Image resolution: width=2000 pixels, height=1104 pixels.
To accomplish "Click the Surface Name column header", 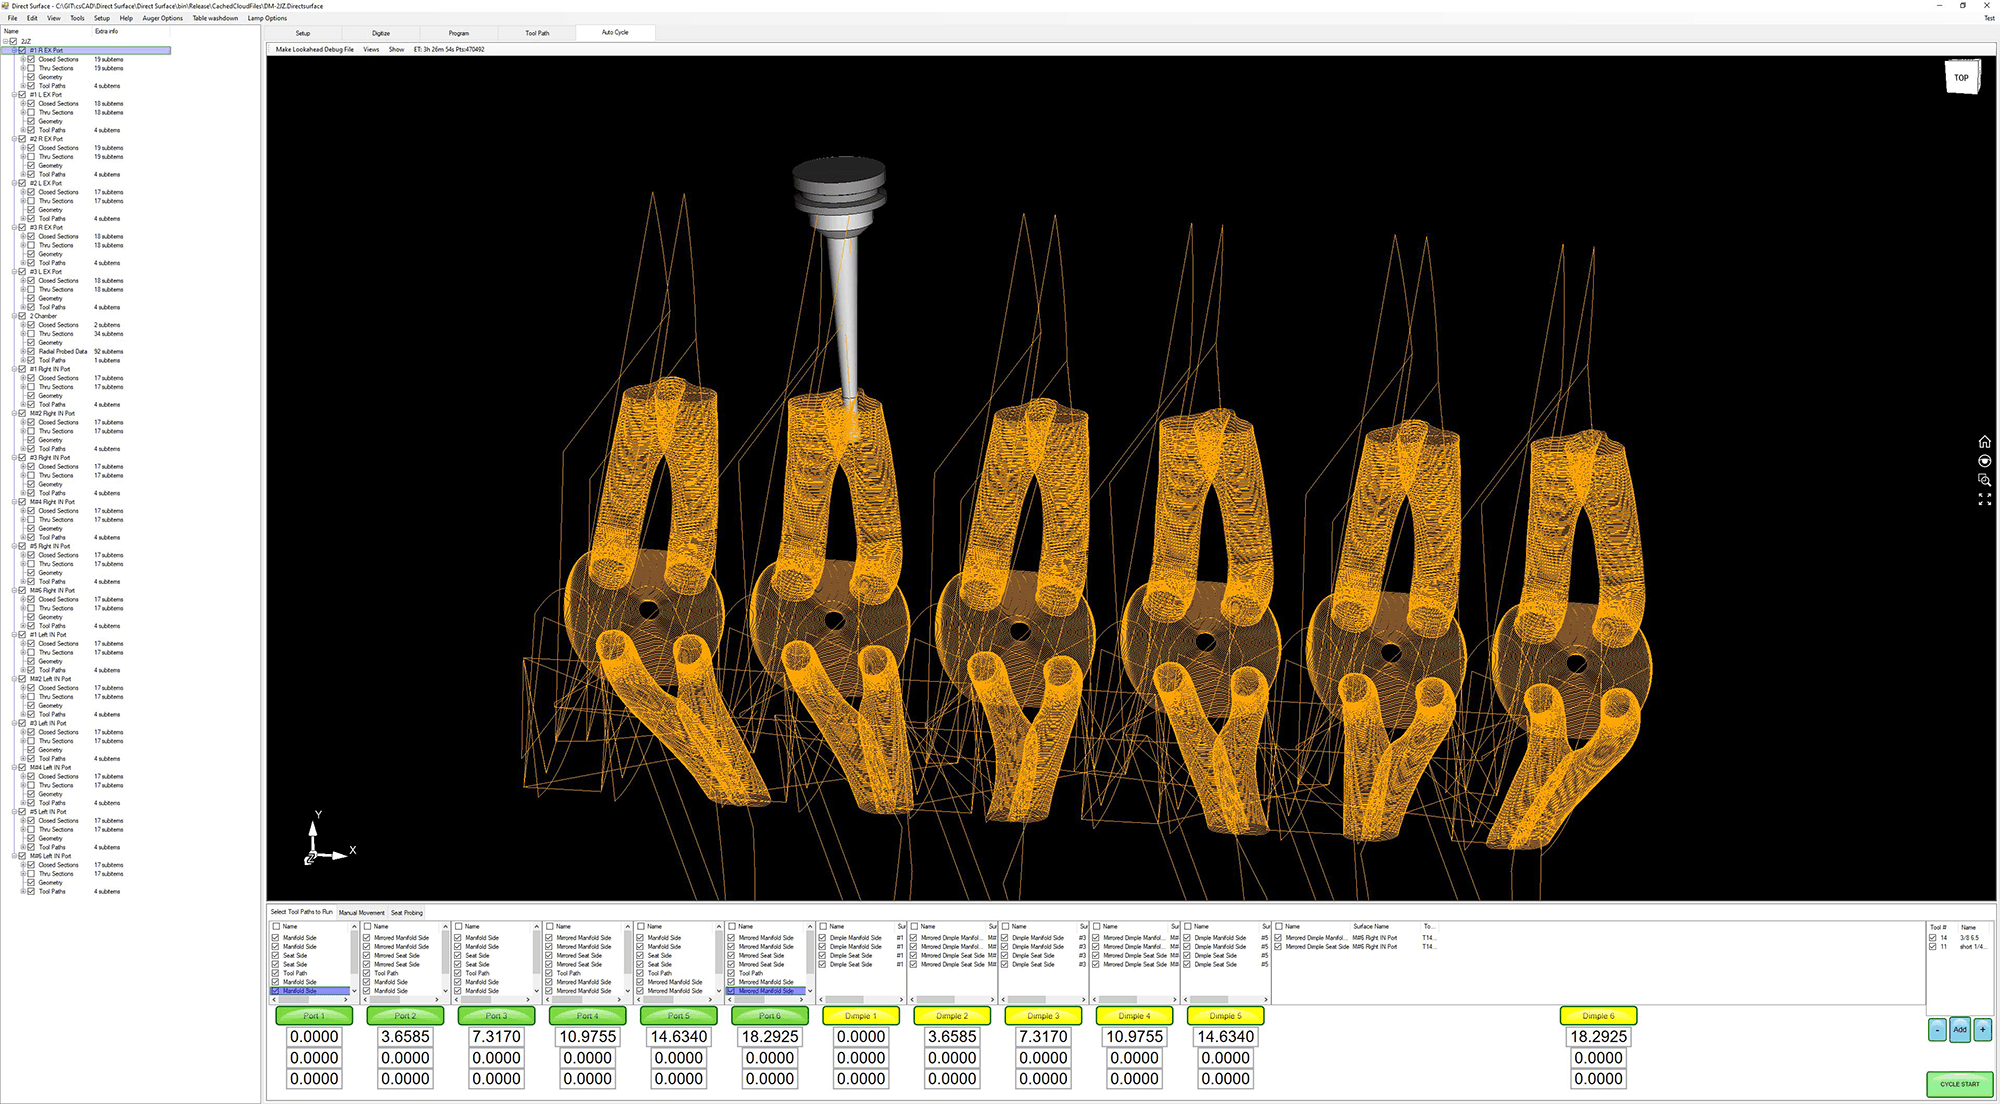I will point(1371,927).
